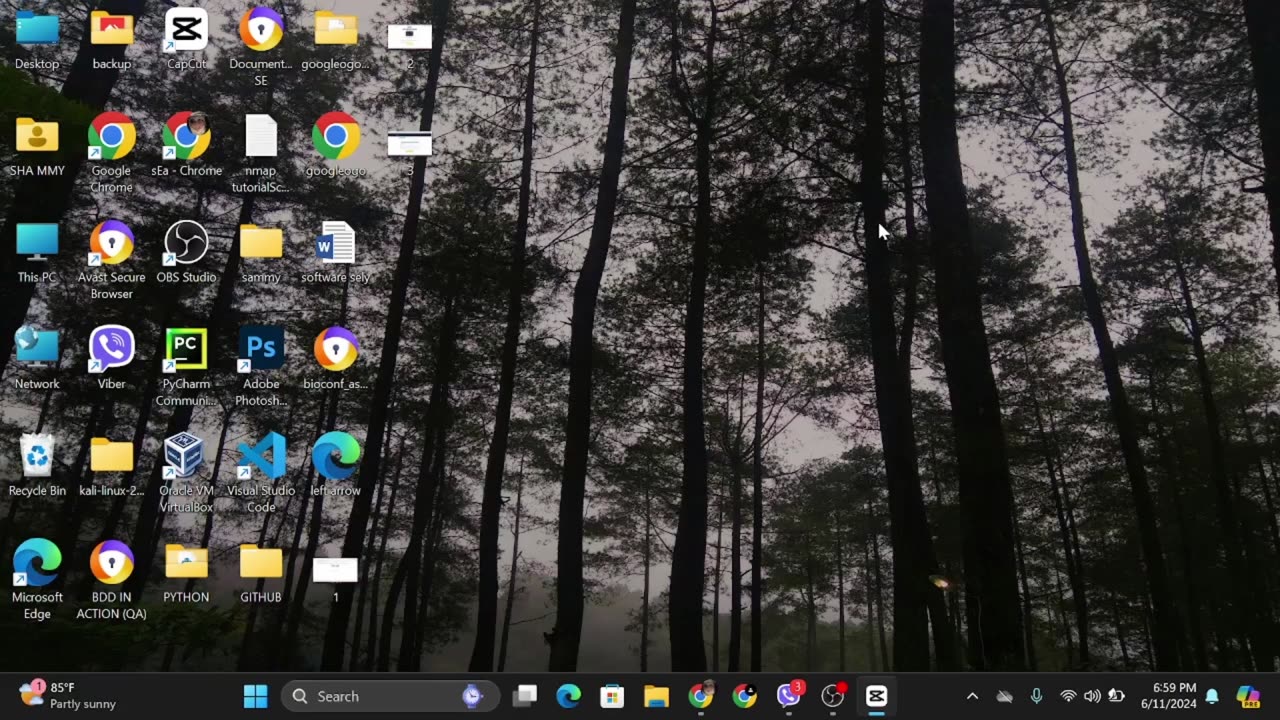Select the Avast Secure Browser shortcut
The width and height of the screenshot is (1280, 720).
pos(111,259)
